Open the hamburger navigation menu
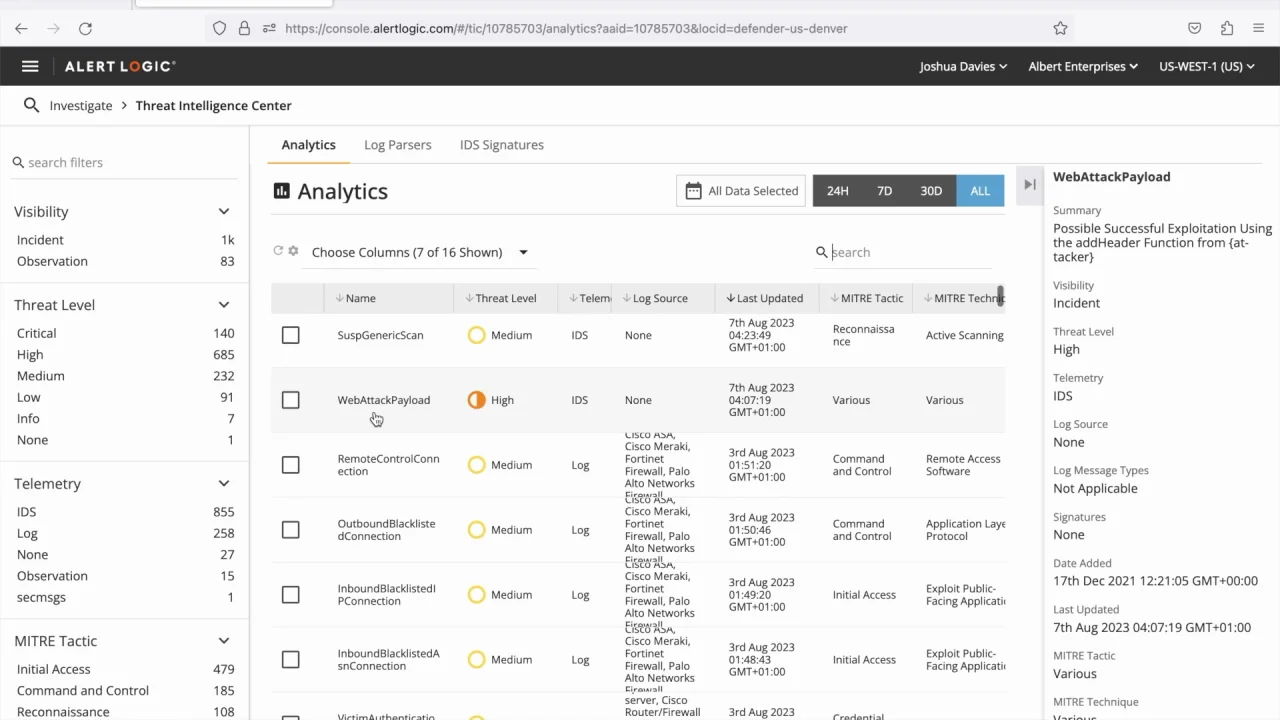The height and width of the screenshot is (720, 1280). (x=30, y=66)
